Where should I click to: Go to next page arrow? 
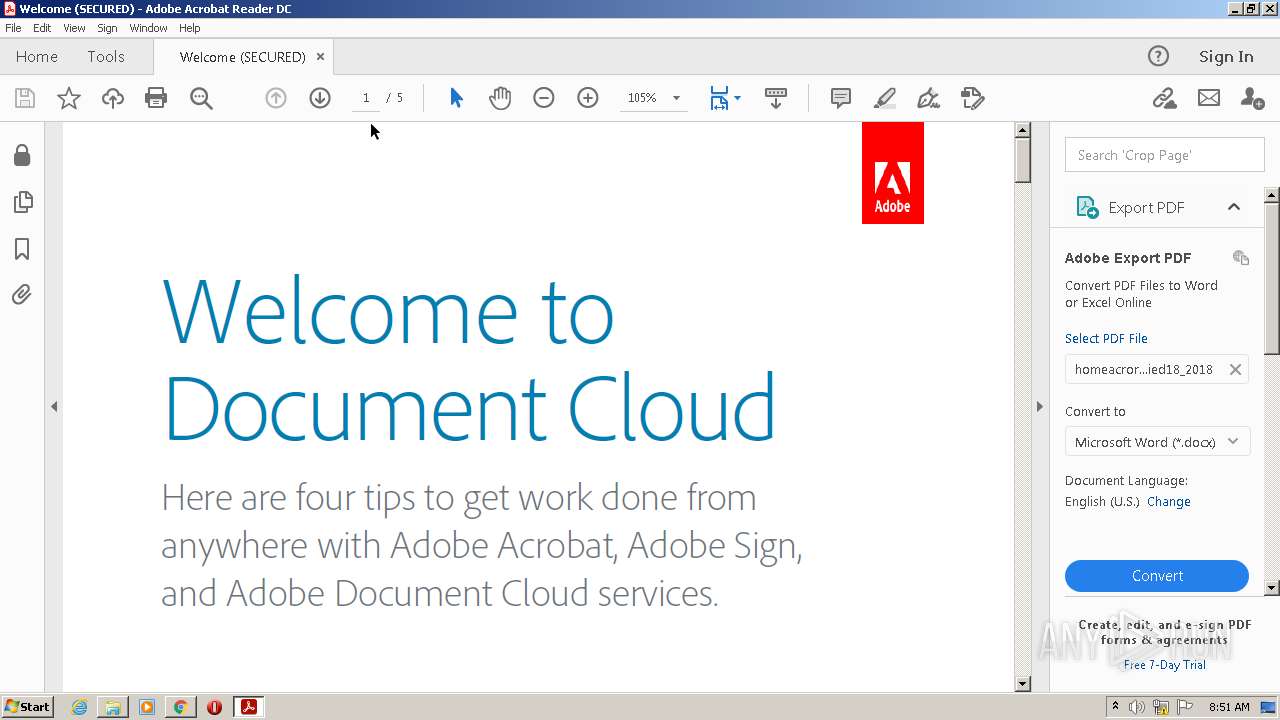click(x=320, y=98)
